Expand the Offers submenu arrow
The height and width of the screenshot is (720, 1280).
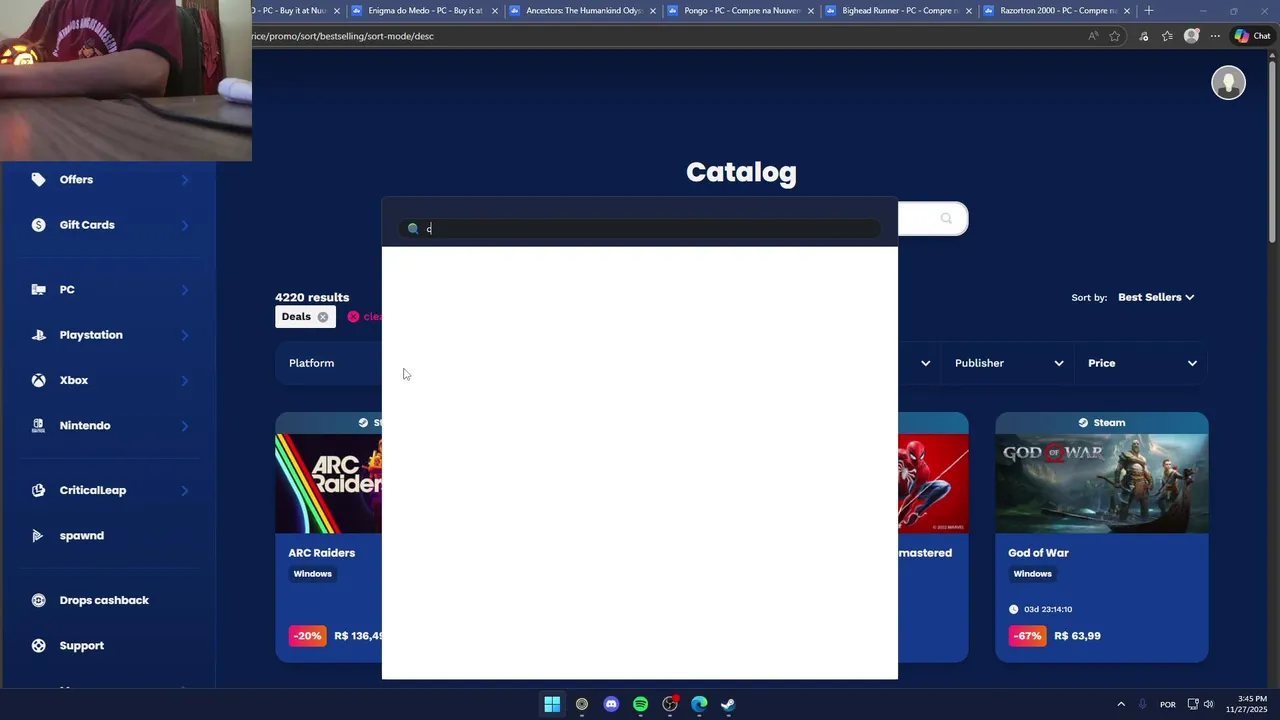pyautogui.click(x=185, y=180)
